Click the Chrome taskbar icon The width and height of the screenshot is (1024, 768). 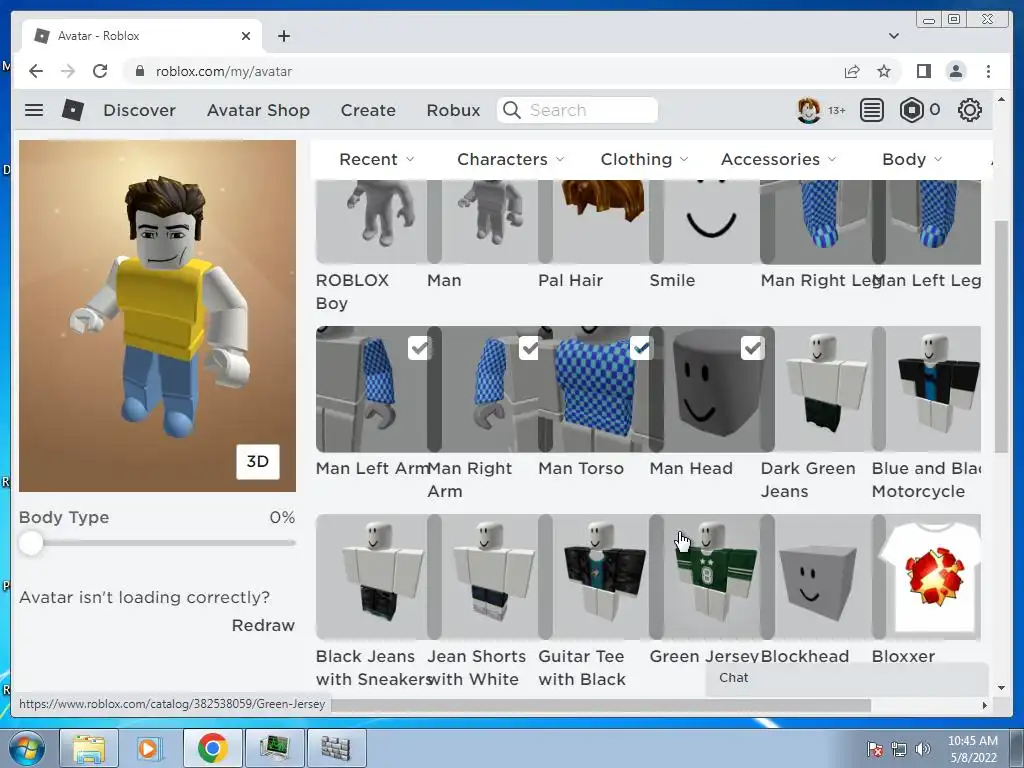(x=212, y=748)
